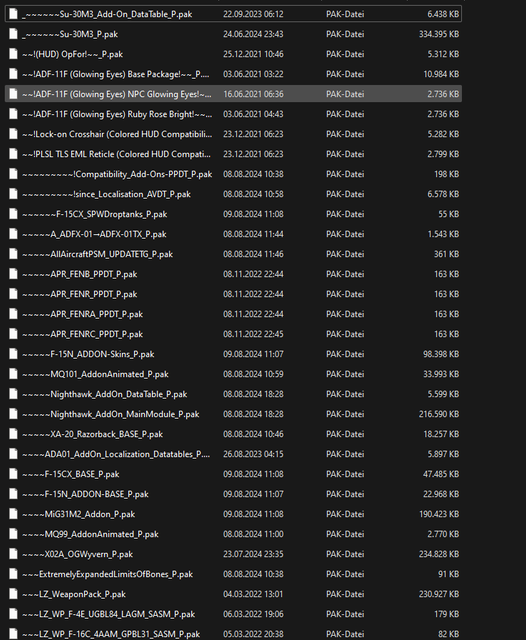Viewport: 526px width, 640px height.
Task: Select the ADF-11F Ruby Rose Bright file name
Action: point(117,114)
